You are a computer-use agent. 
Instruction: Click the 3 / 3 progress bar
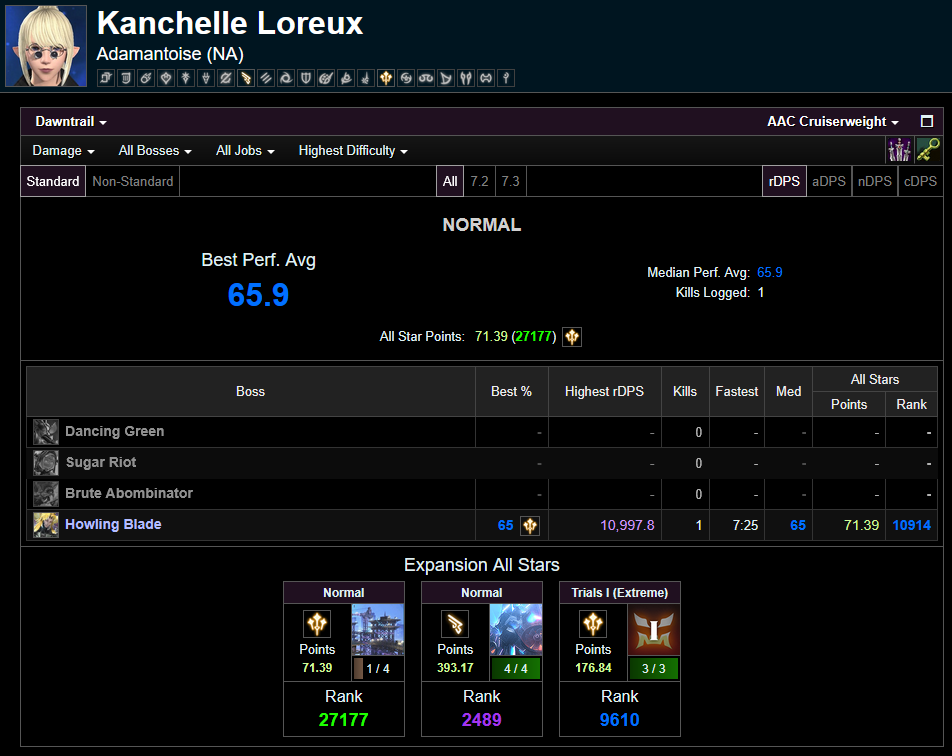click(653, 669)
